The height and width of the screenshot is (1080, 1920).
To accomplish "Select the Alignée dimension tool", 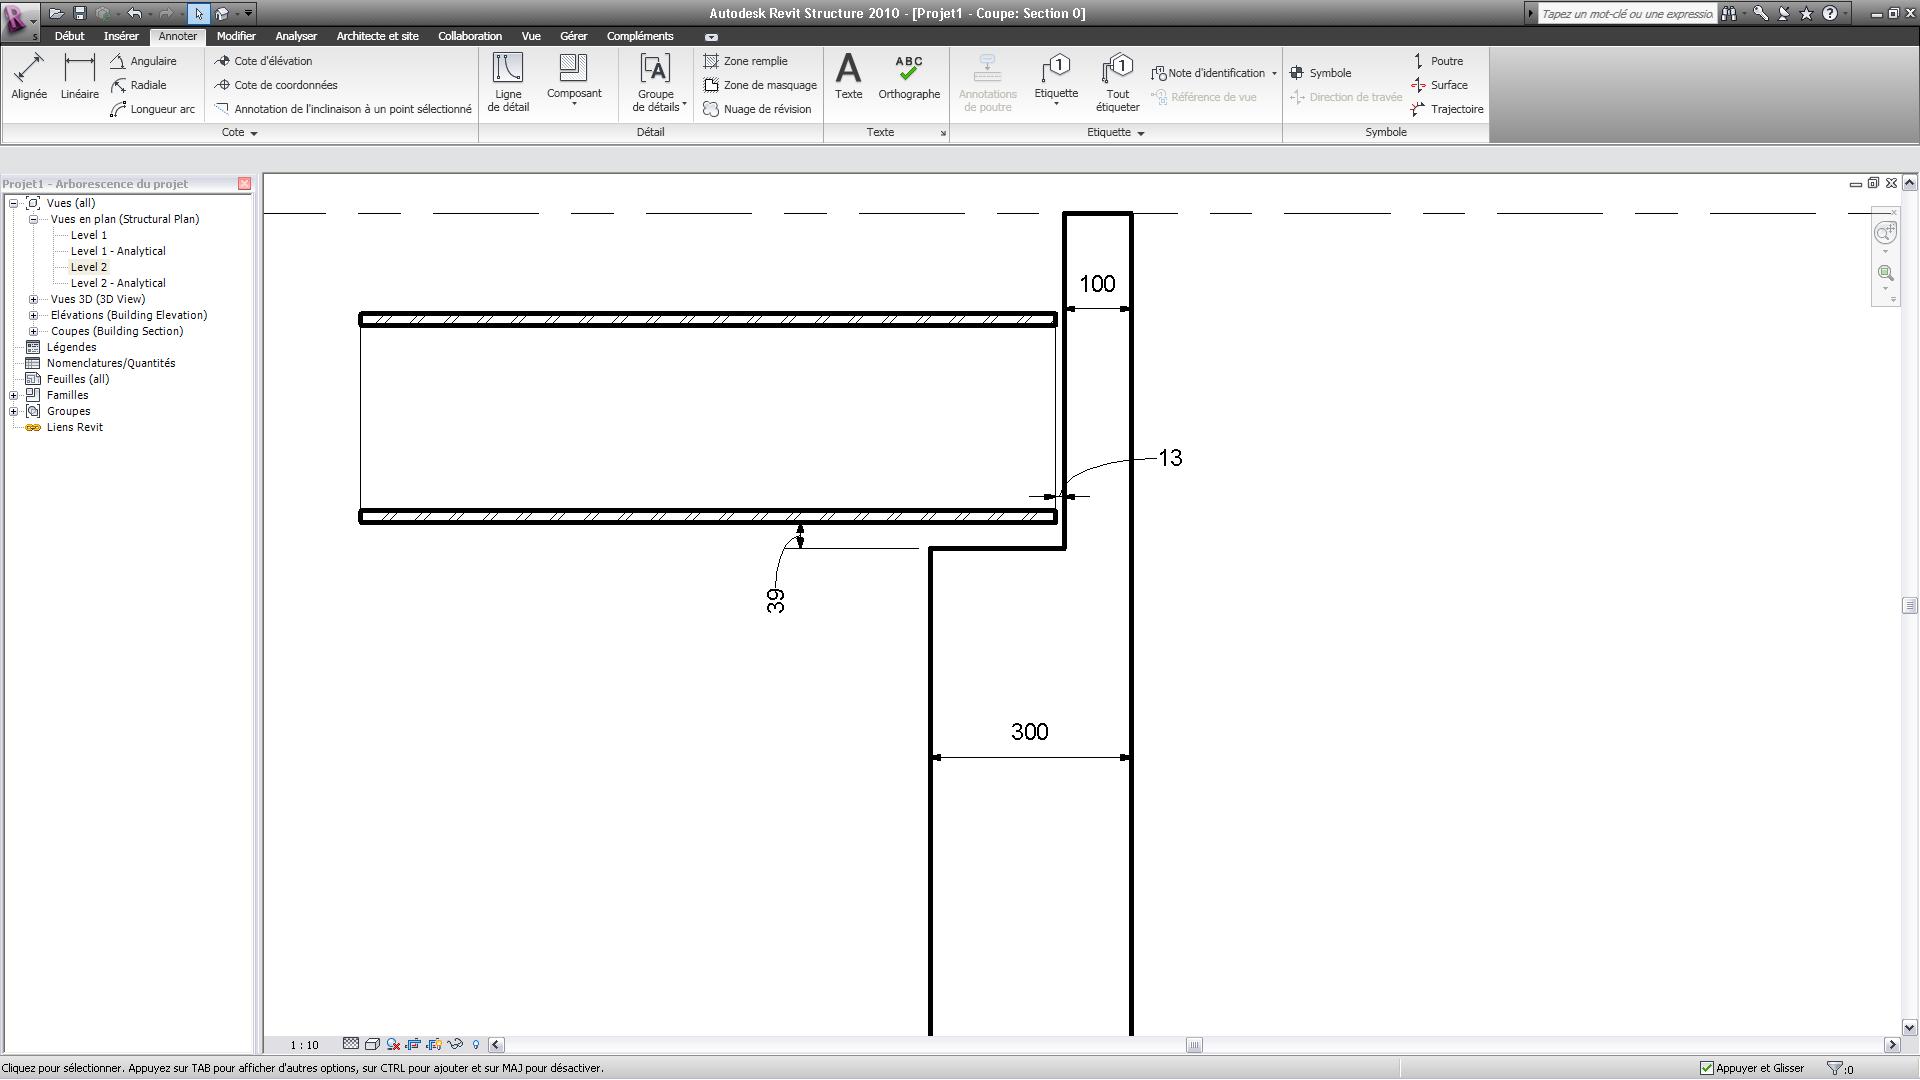I will 29,77.
